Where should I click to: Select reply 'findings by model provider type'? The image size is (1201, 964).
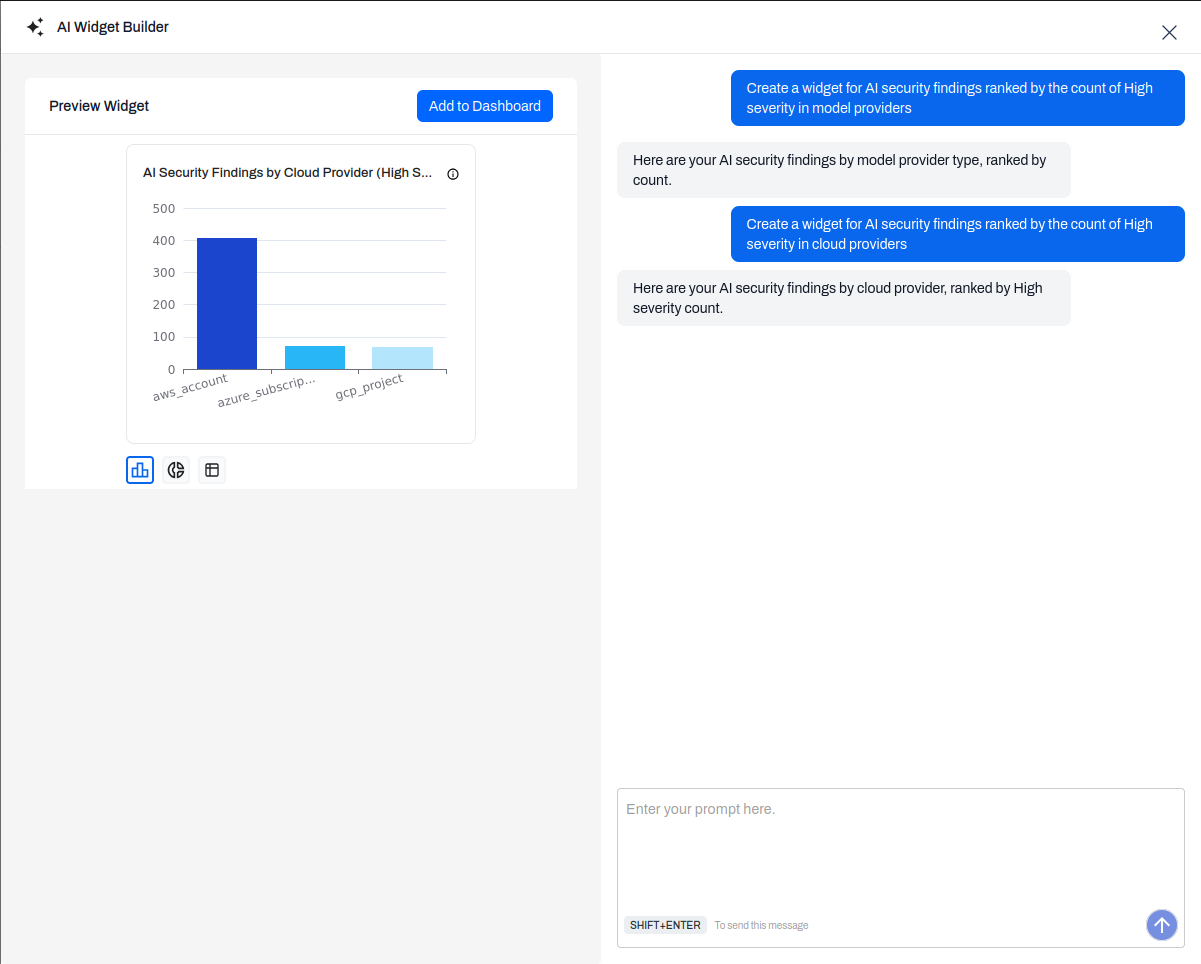pyautogui.click(x=844, y=170)
